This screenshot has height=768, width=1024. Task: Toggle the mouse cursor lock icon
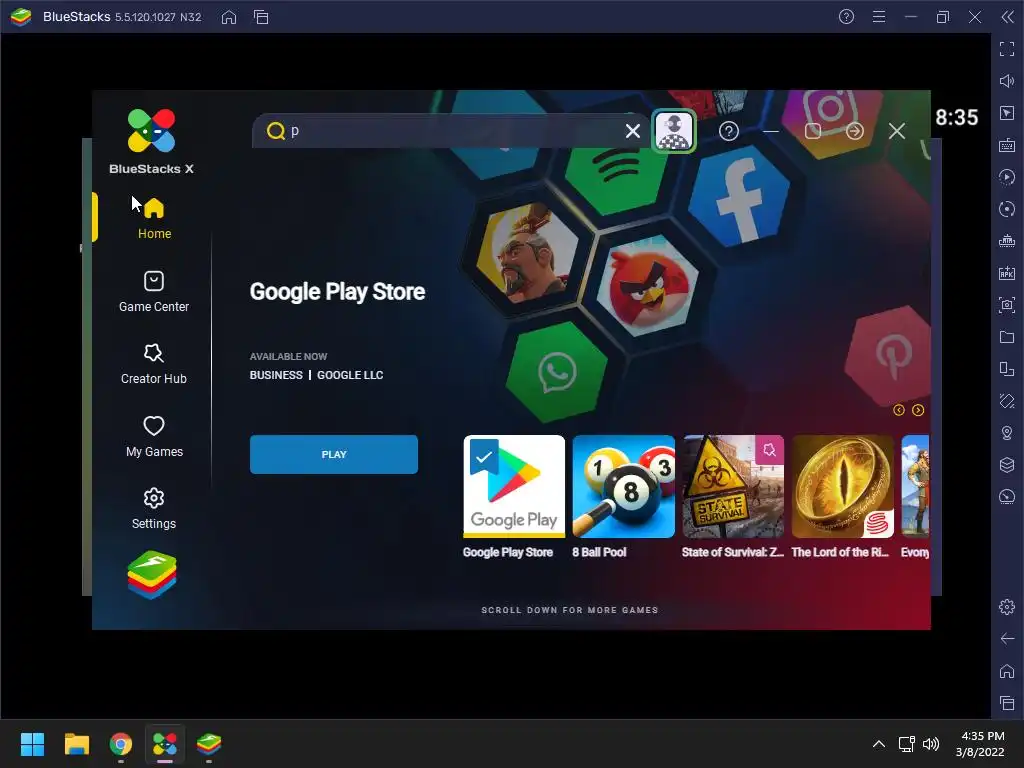pyautogui.click(x=1007, y=113)
